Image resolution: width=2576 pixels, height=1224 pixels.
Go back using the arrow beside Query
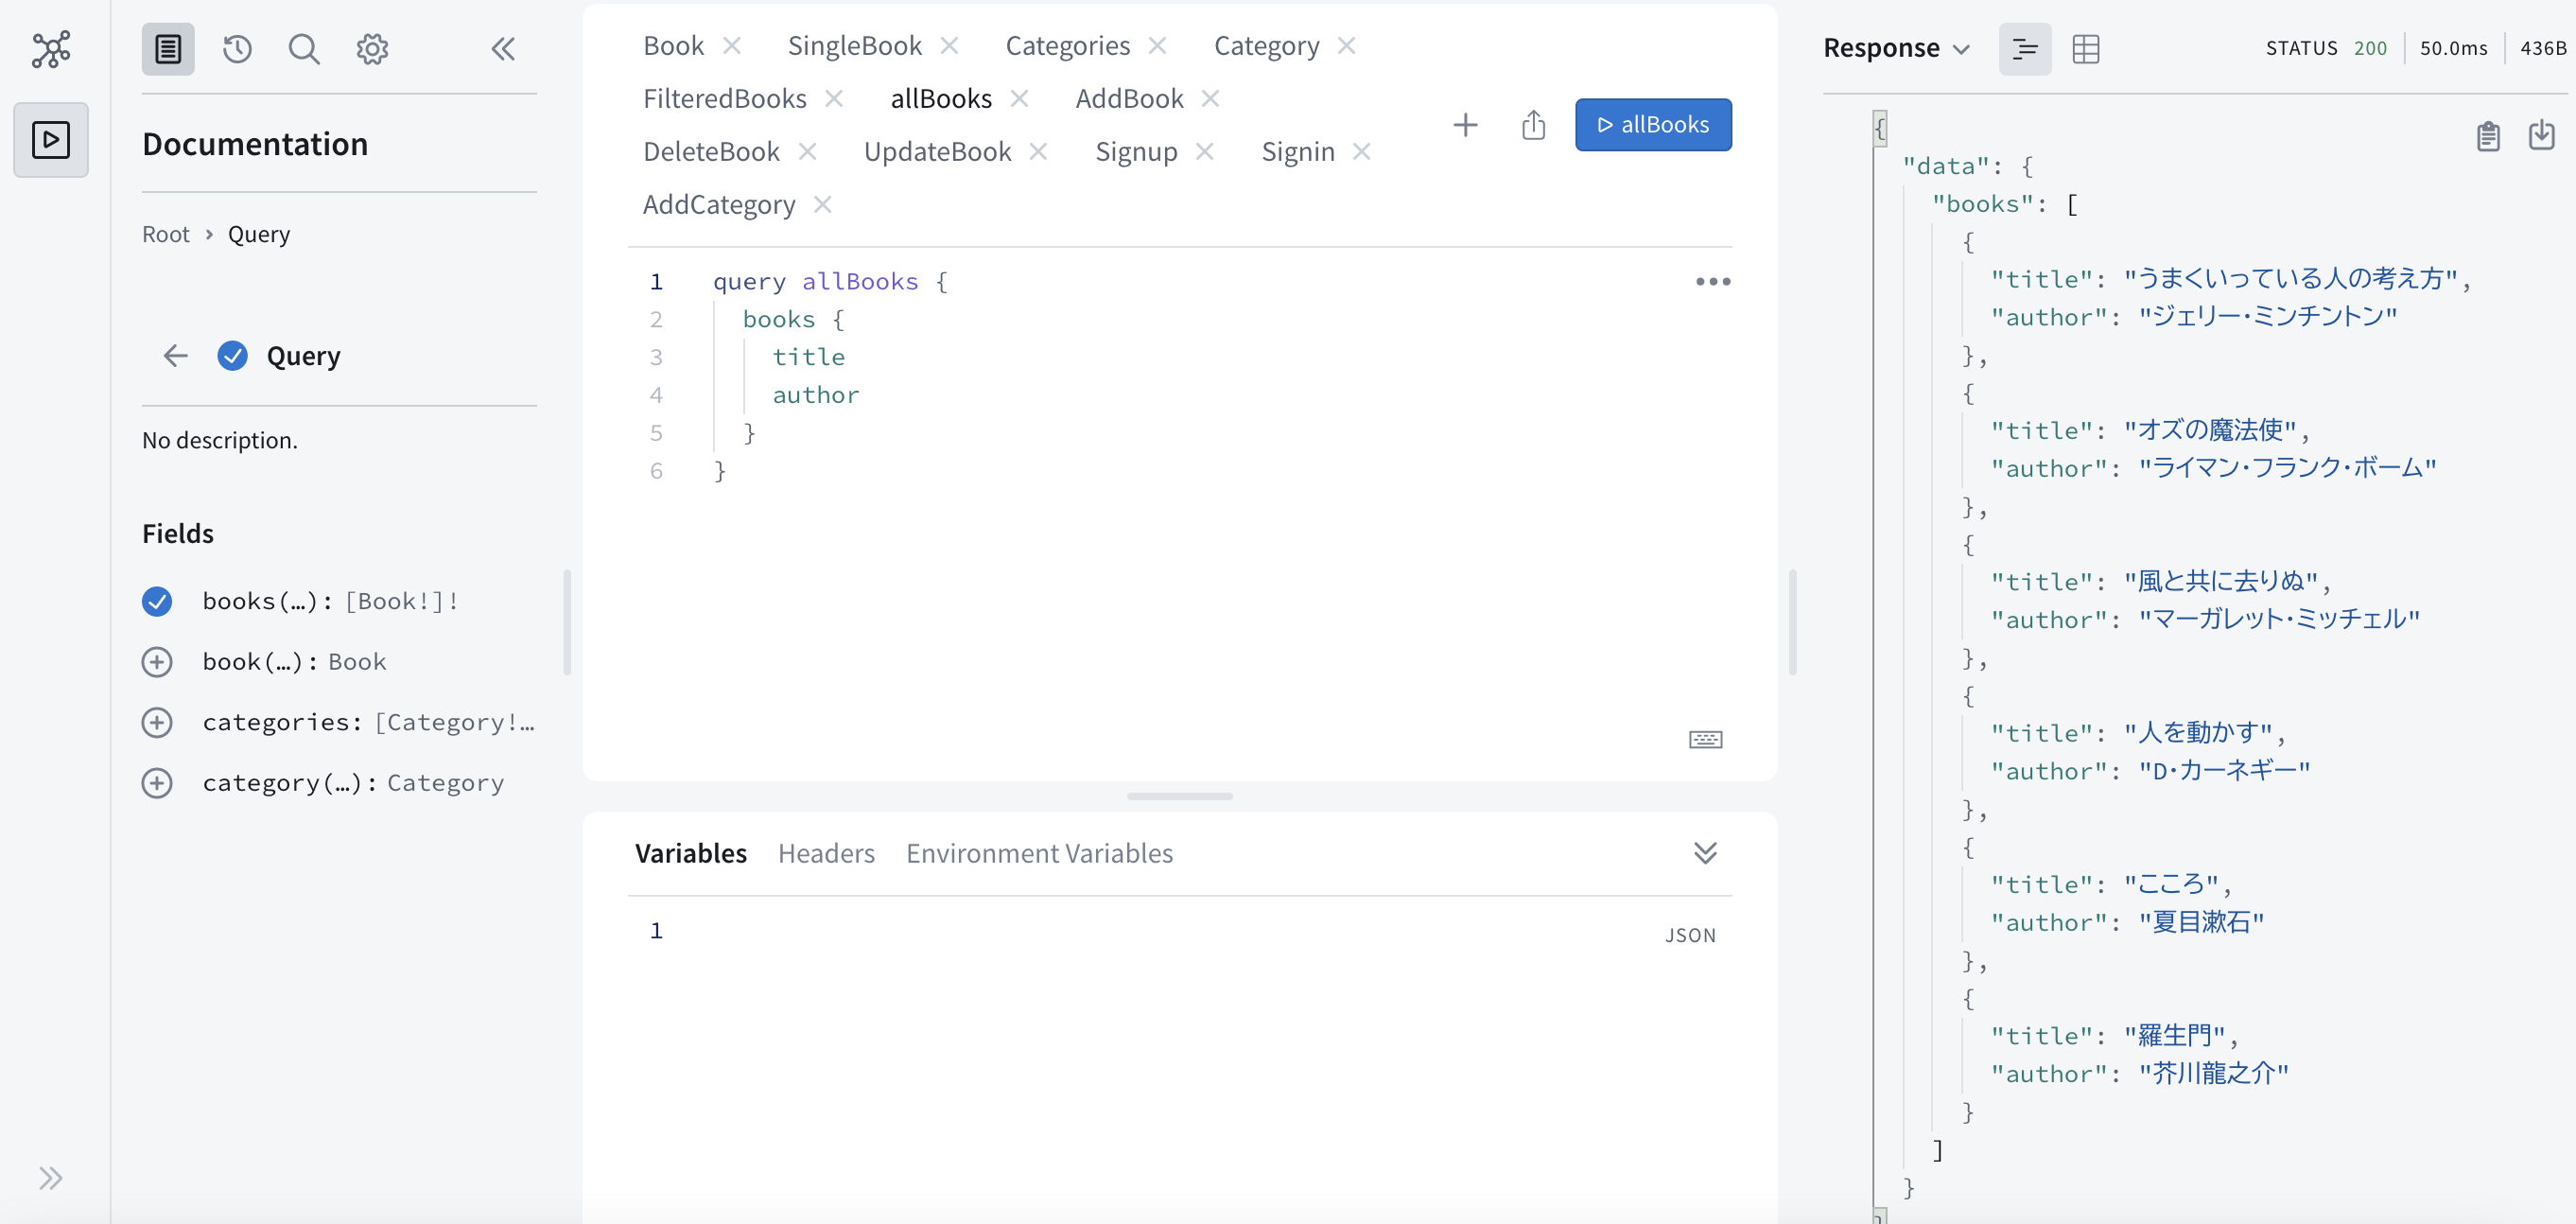(x=176, y=355)
